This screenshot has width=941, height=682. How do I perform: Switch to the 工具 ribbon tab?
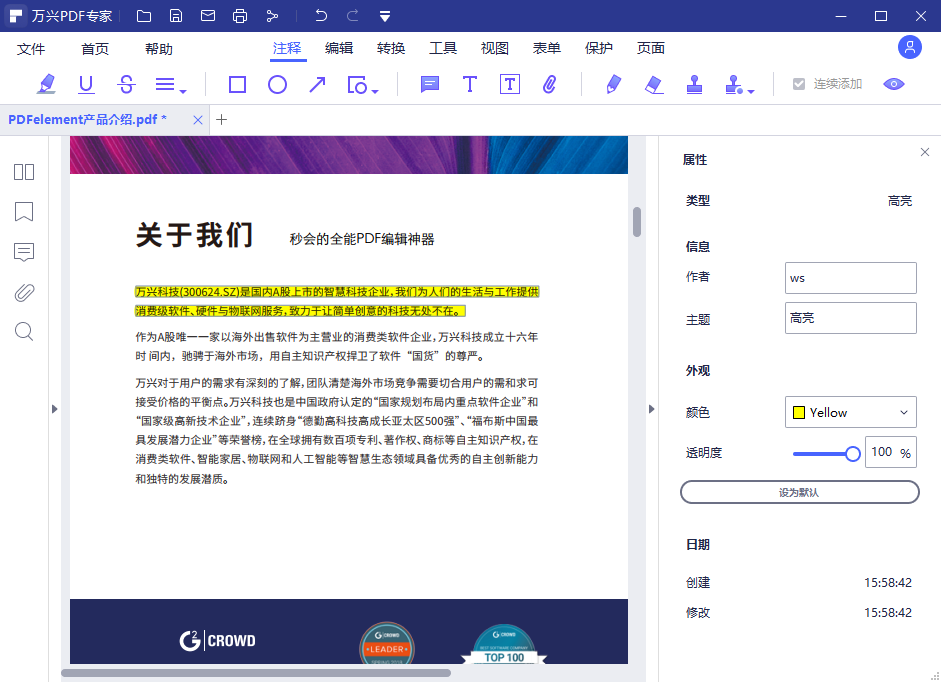tap(443, 48)
